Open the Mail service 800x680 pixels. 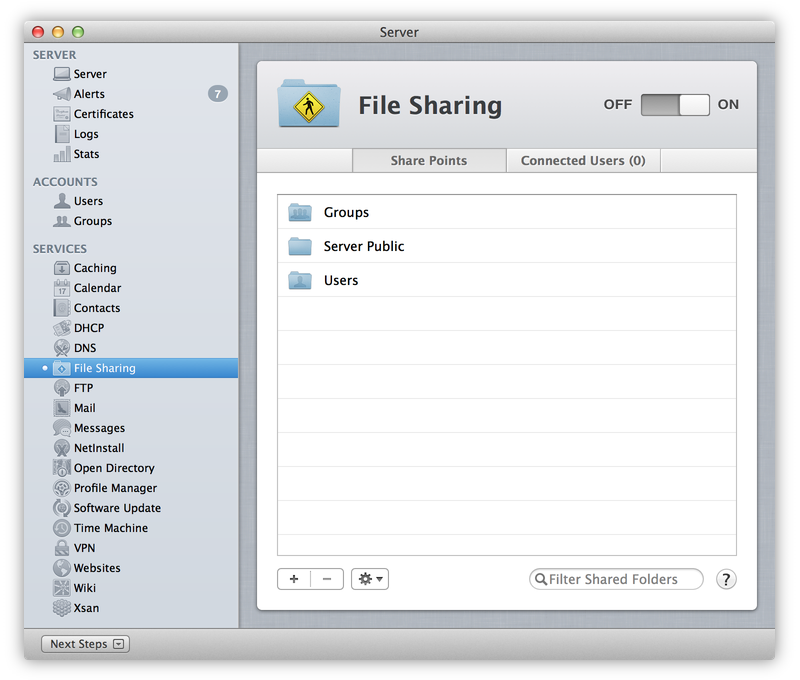131,408
